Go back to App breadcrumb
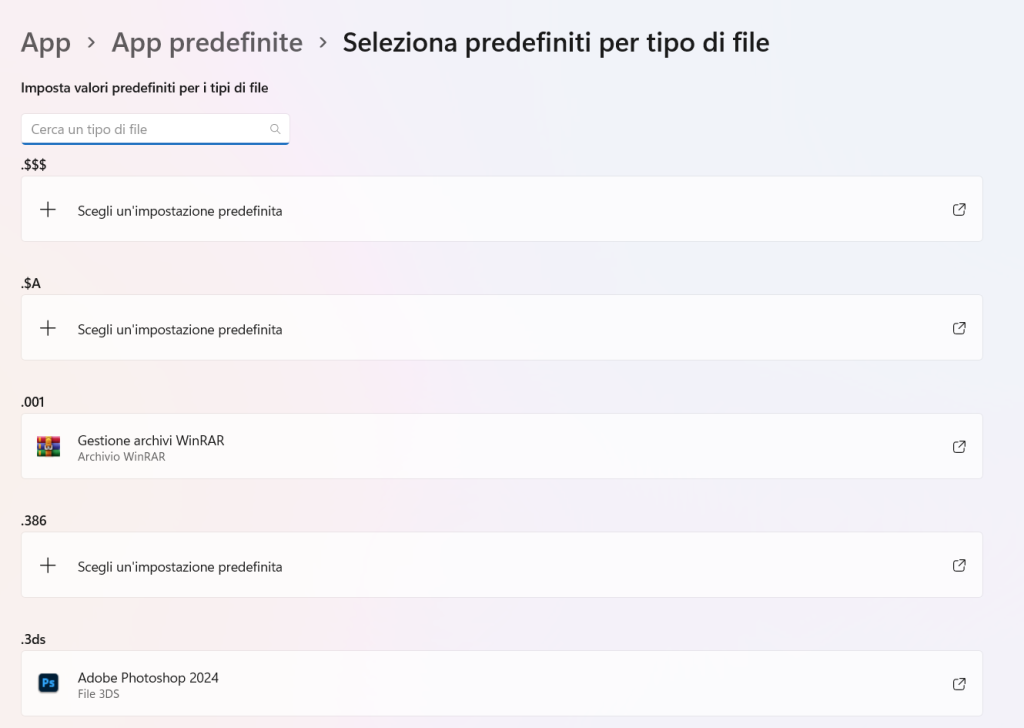 (x=46, y=43)
